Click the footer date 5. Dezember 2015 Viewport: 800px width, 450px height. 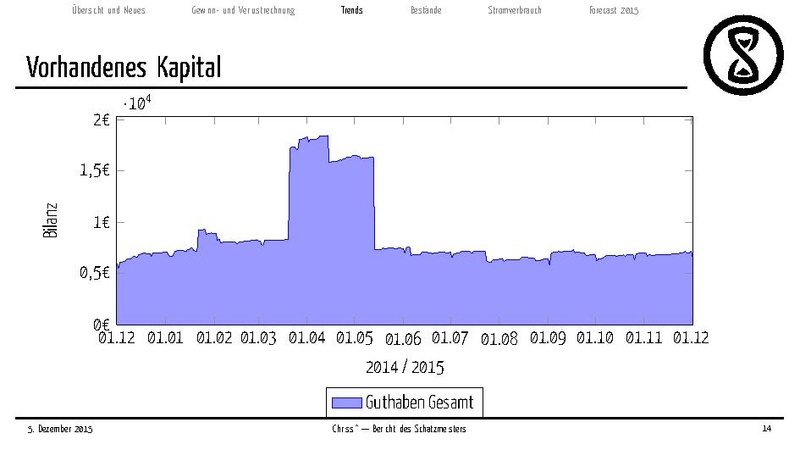(59, 429)
